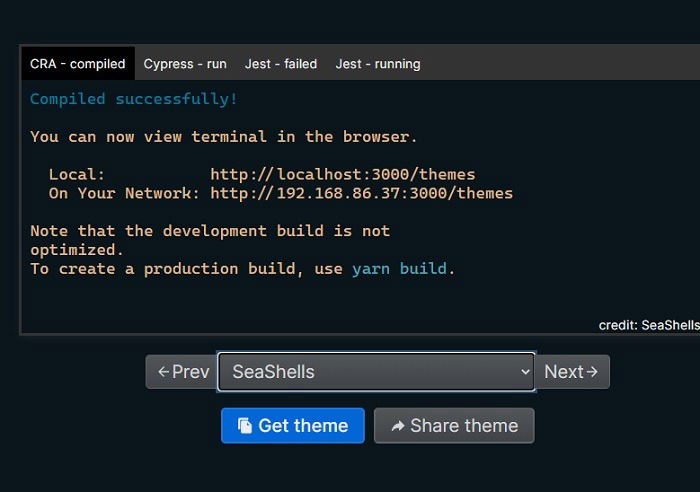Select the Jest - failed tab
Image resolution: width=700 pixels, height=492 pixels.
pos(281,63)
